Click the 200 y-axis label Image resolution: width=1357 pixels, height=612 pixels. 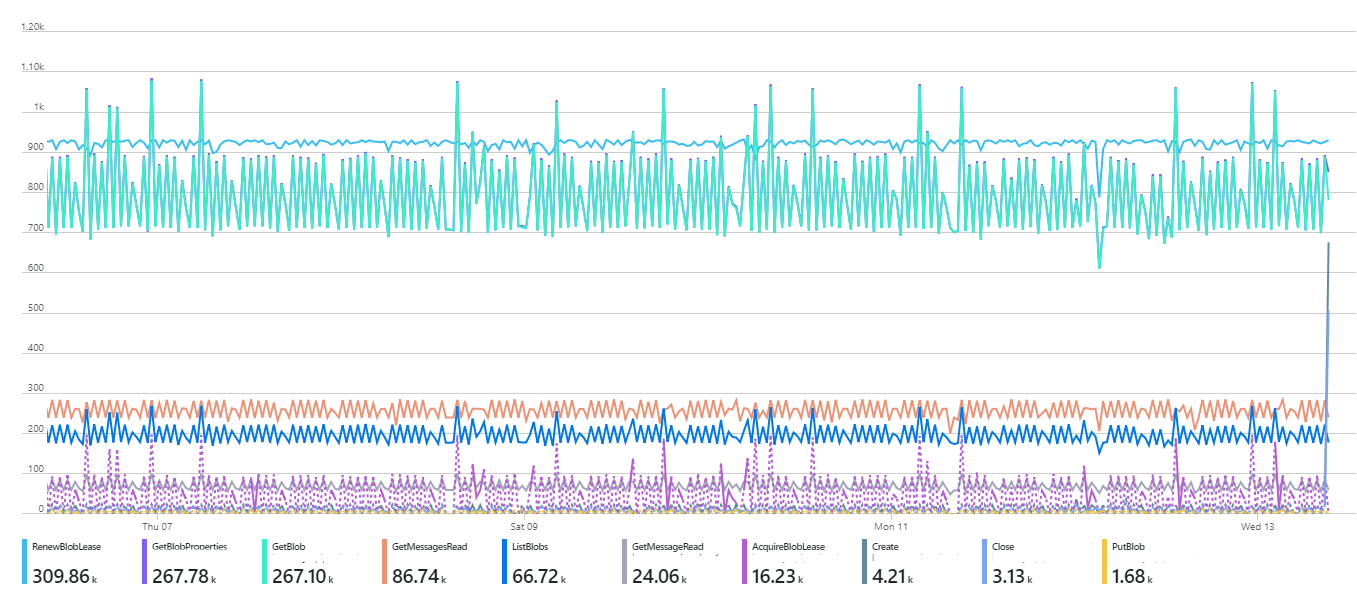point(37,430)
